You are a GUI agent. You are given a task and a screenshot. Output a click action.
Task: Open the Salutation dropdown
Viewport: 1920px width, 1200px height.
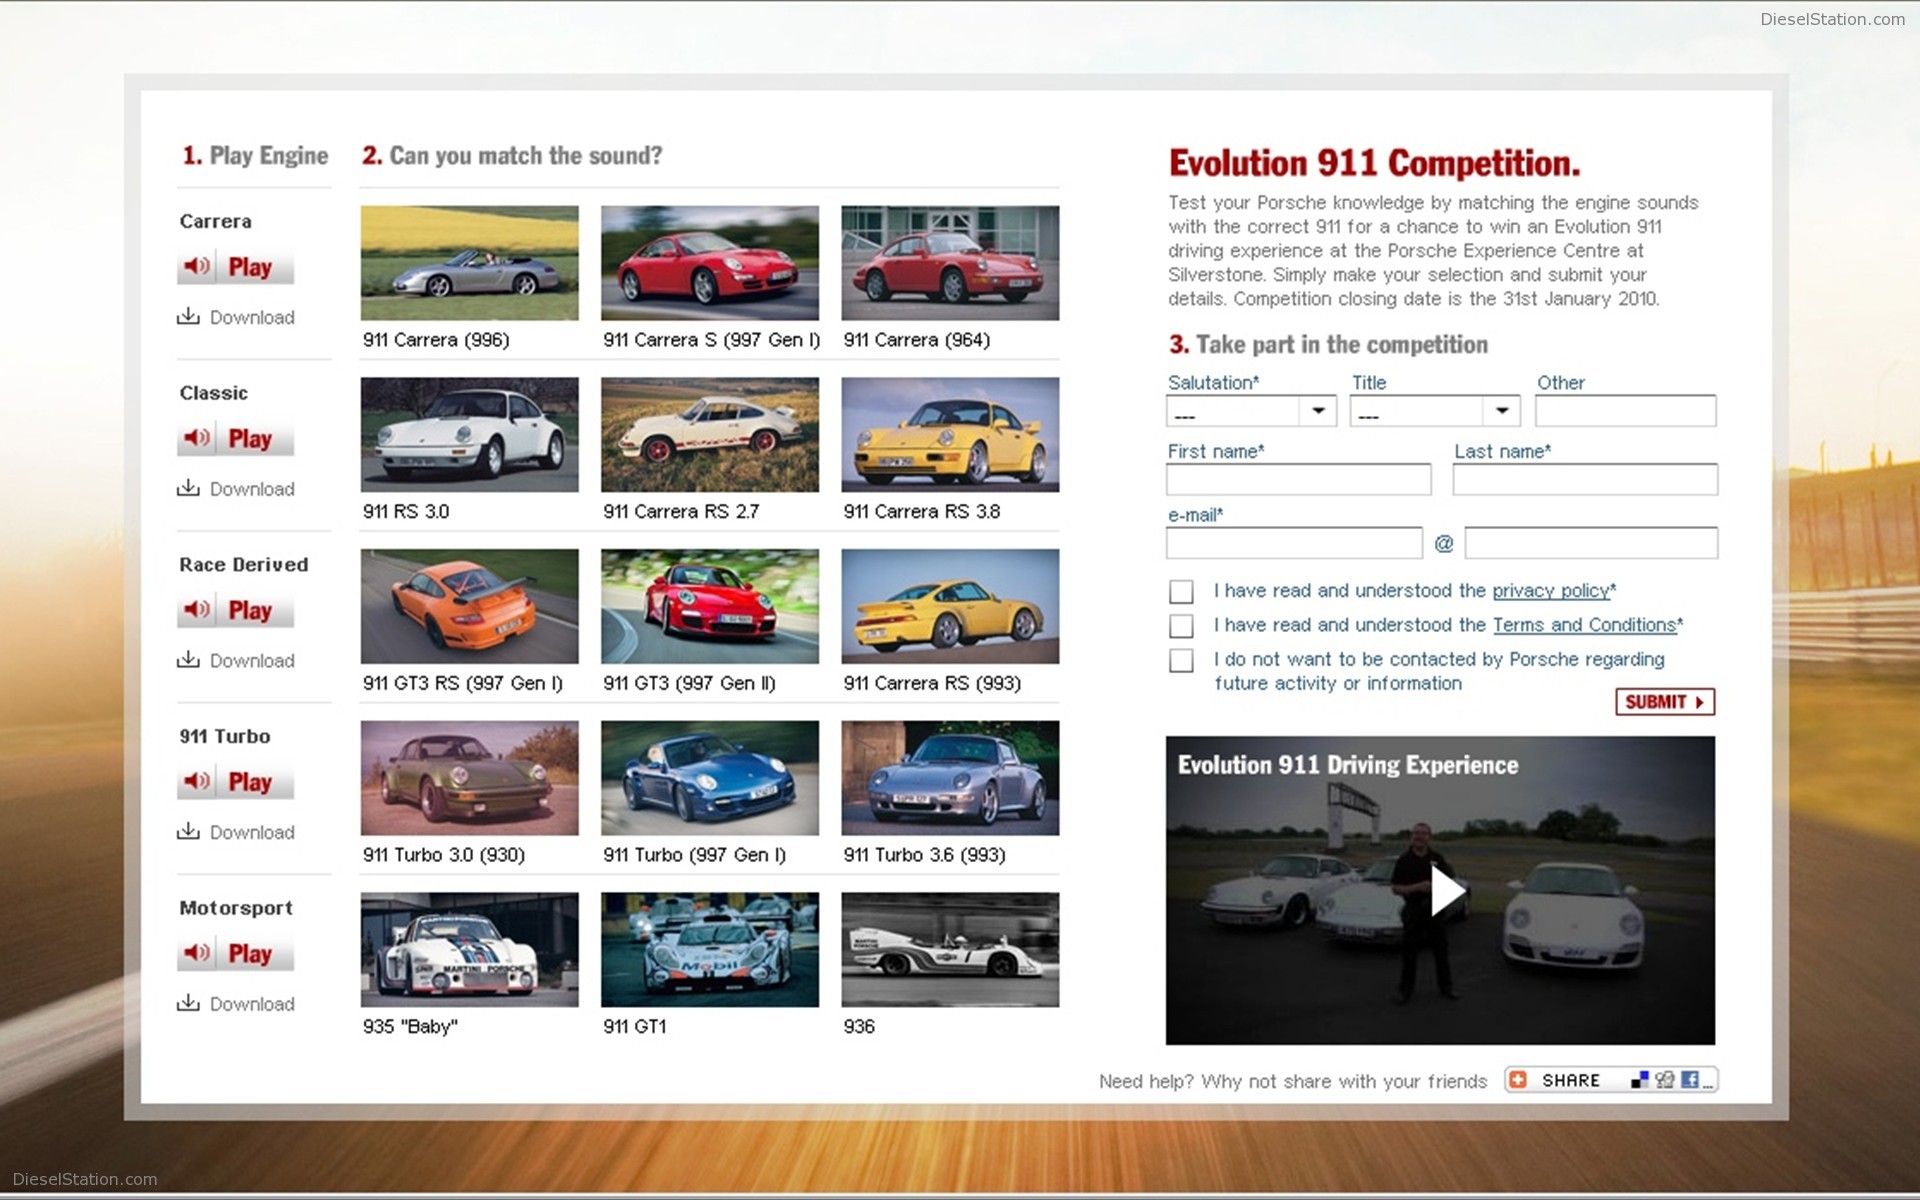pos(1251,411)
